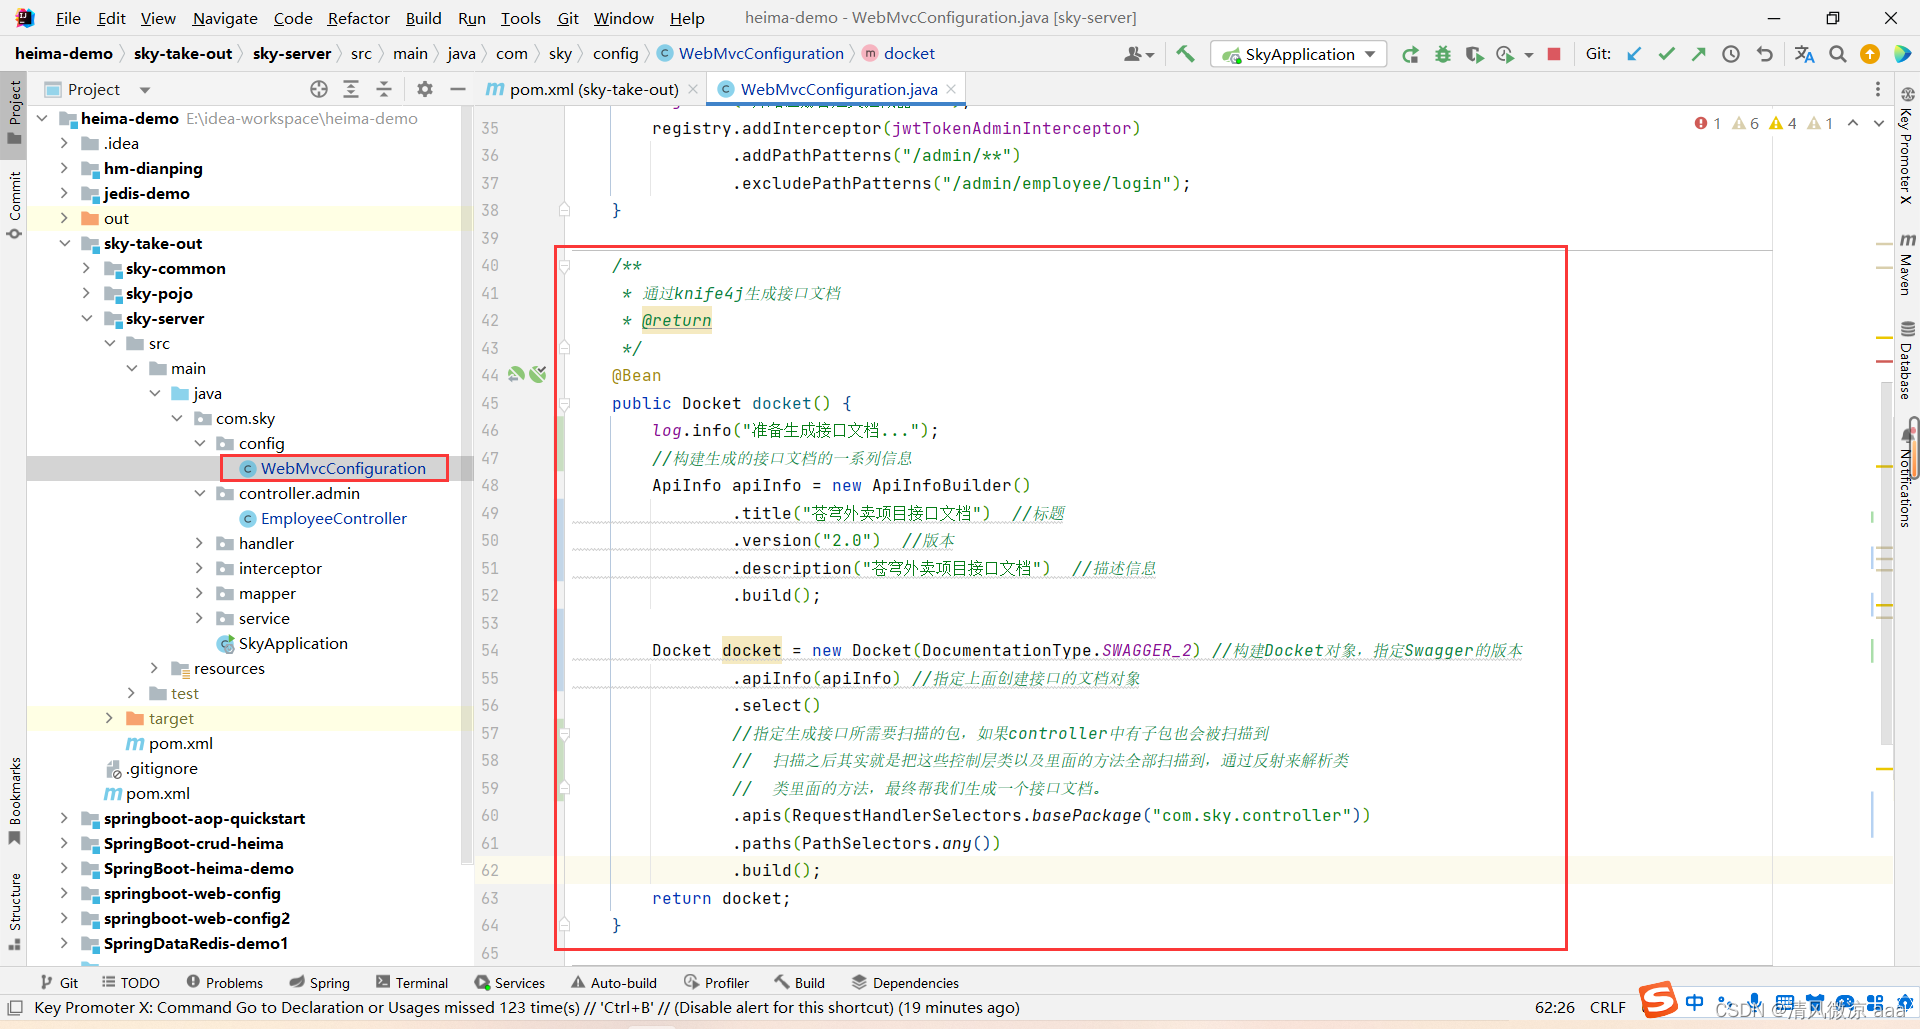
Task: Expand the hm-dianping module
Action: (x=64, y=168)
